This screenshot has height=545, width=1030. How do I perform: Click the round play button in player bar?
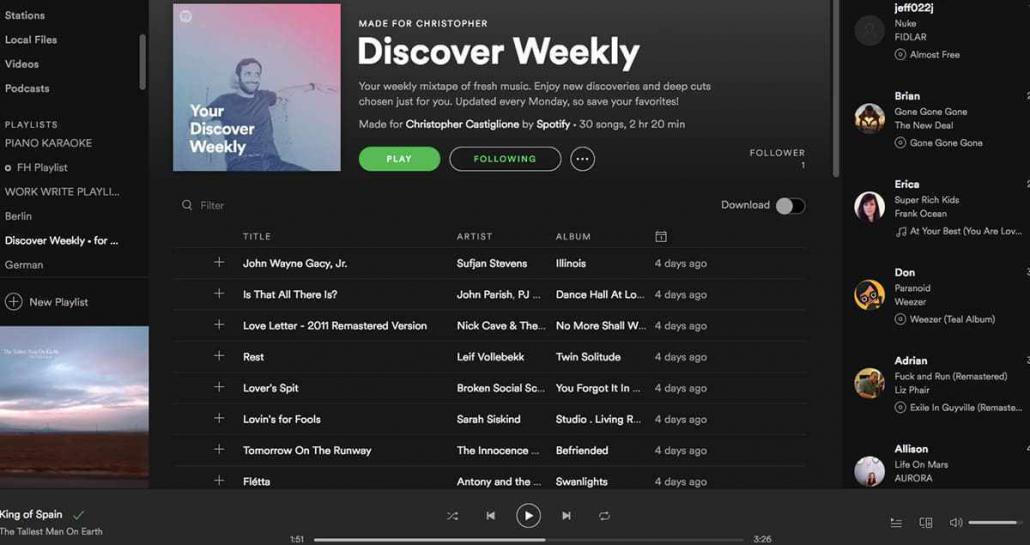528,515
